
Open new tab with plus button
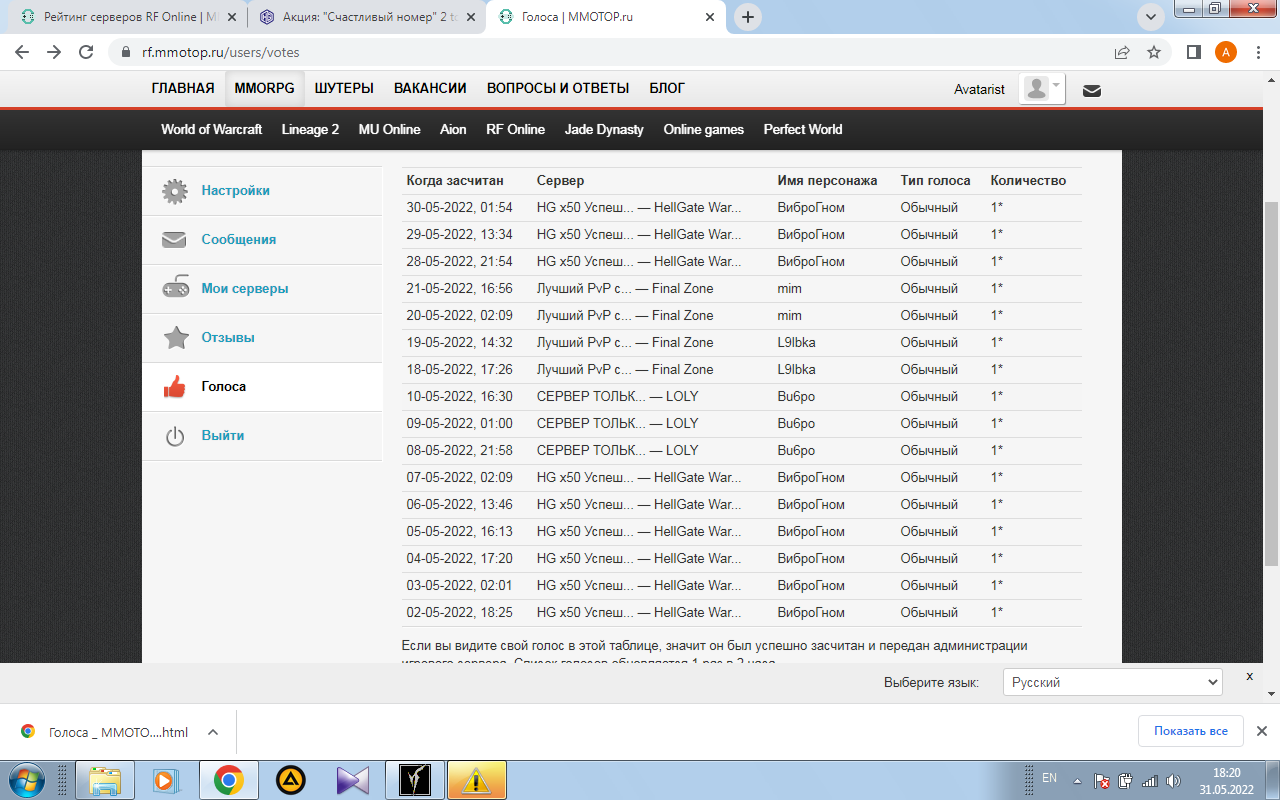pyautogui.click(x=748, y=17)
